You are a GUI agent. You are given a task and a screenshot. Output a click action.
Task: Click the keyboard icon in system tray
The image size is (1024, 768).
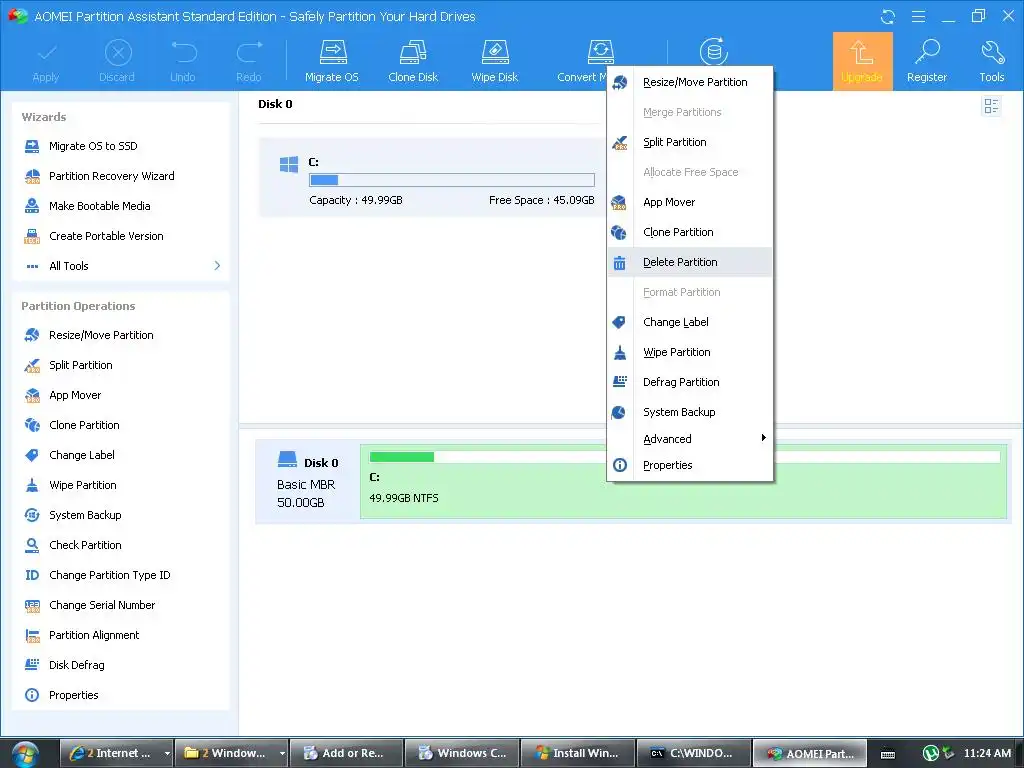888,754
